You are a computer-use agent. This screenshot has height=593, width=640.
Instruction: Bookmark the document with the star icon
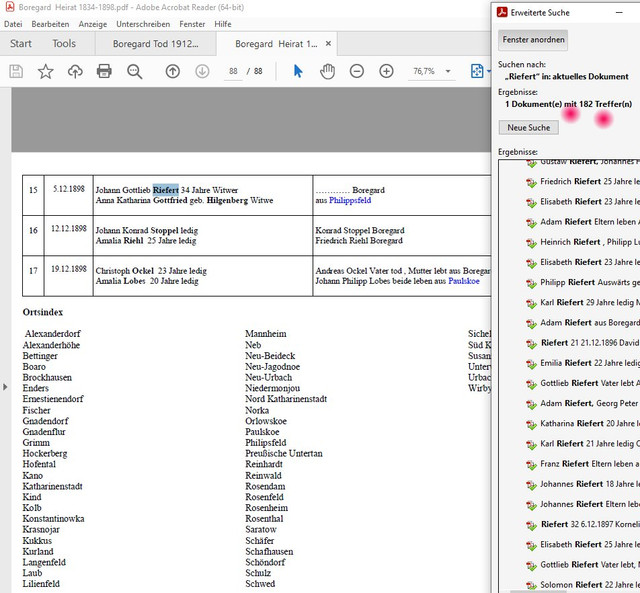coord(45,71)
